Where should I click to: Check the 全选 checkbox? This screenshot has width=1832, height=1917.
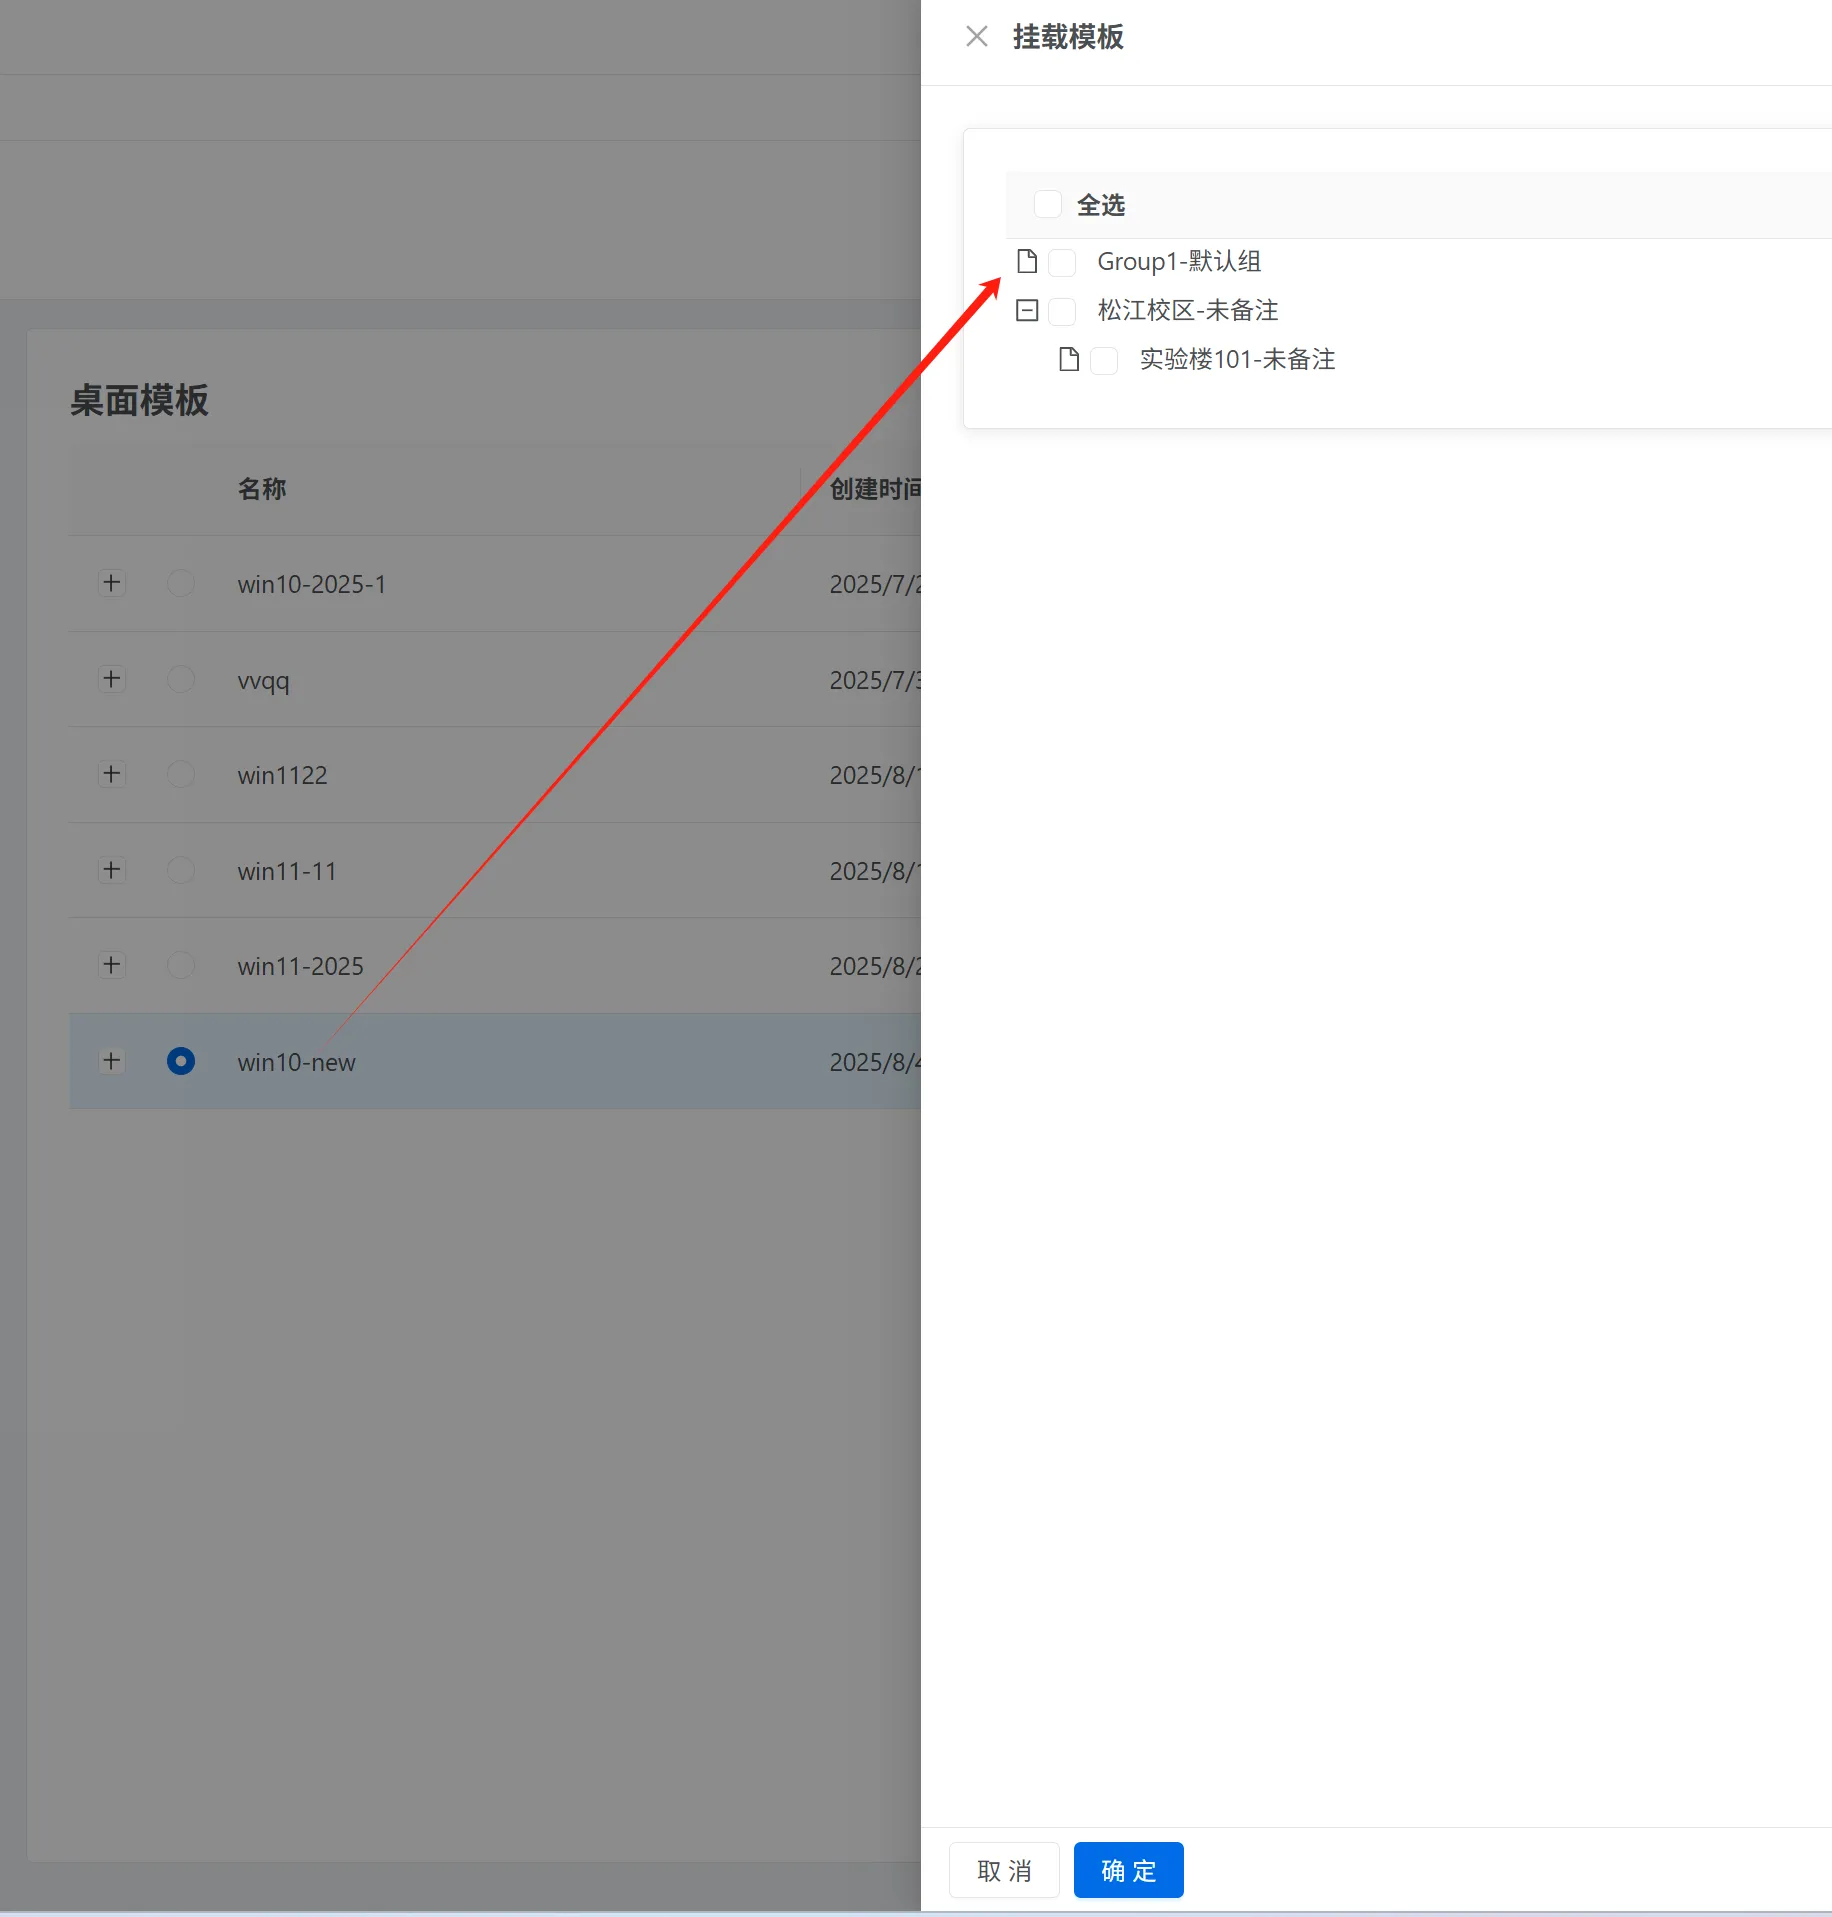coord(1047,205)
